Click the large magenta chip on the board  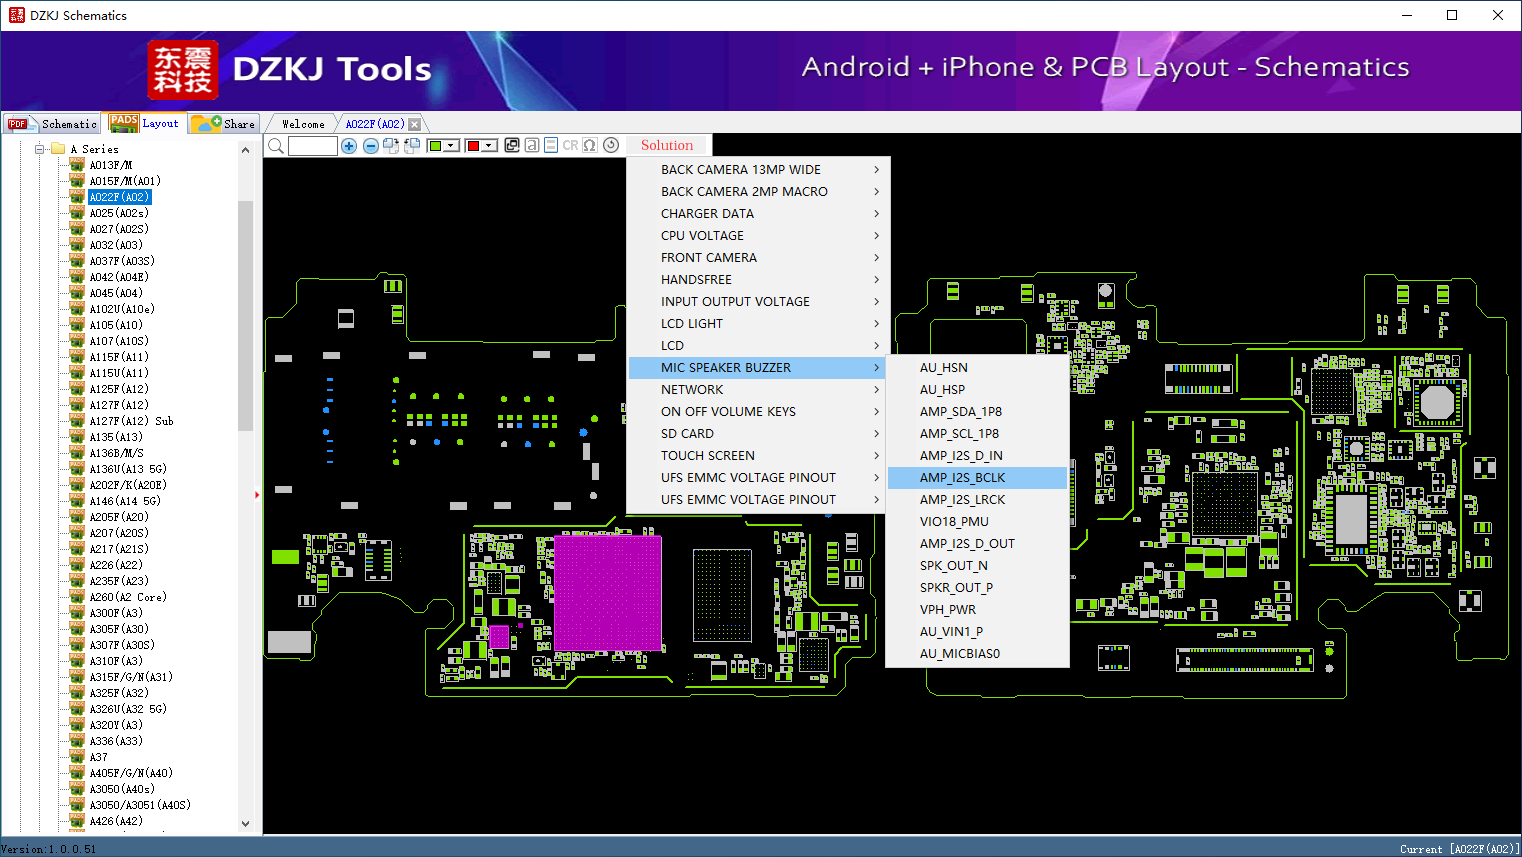pyautogui.click(x=607, y=593)
